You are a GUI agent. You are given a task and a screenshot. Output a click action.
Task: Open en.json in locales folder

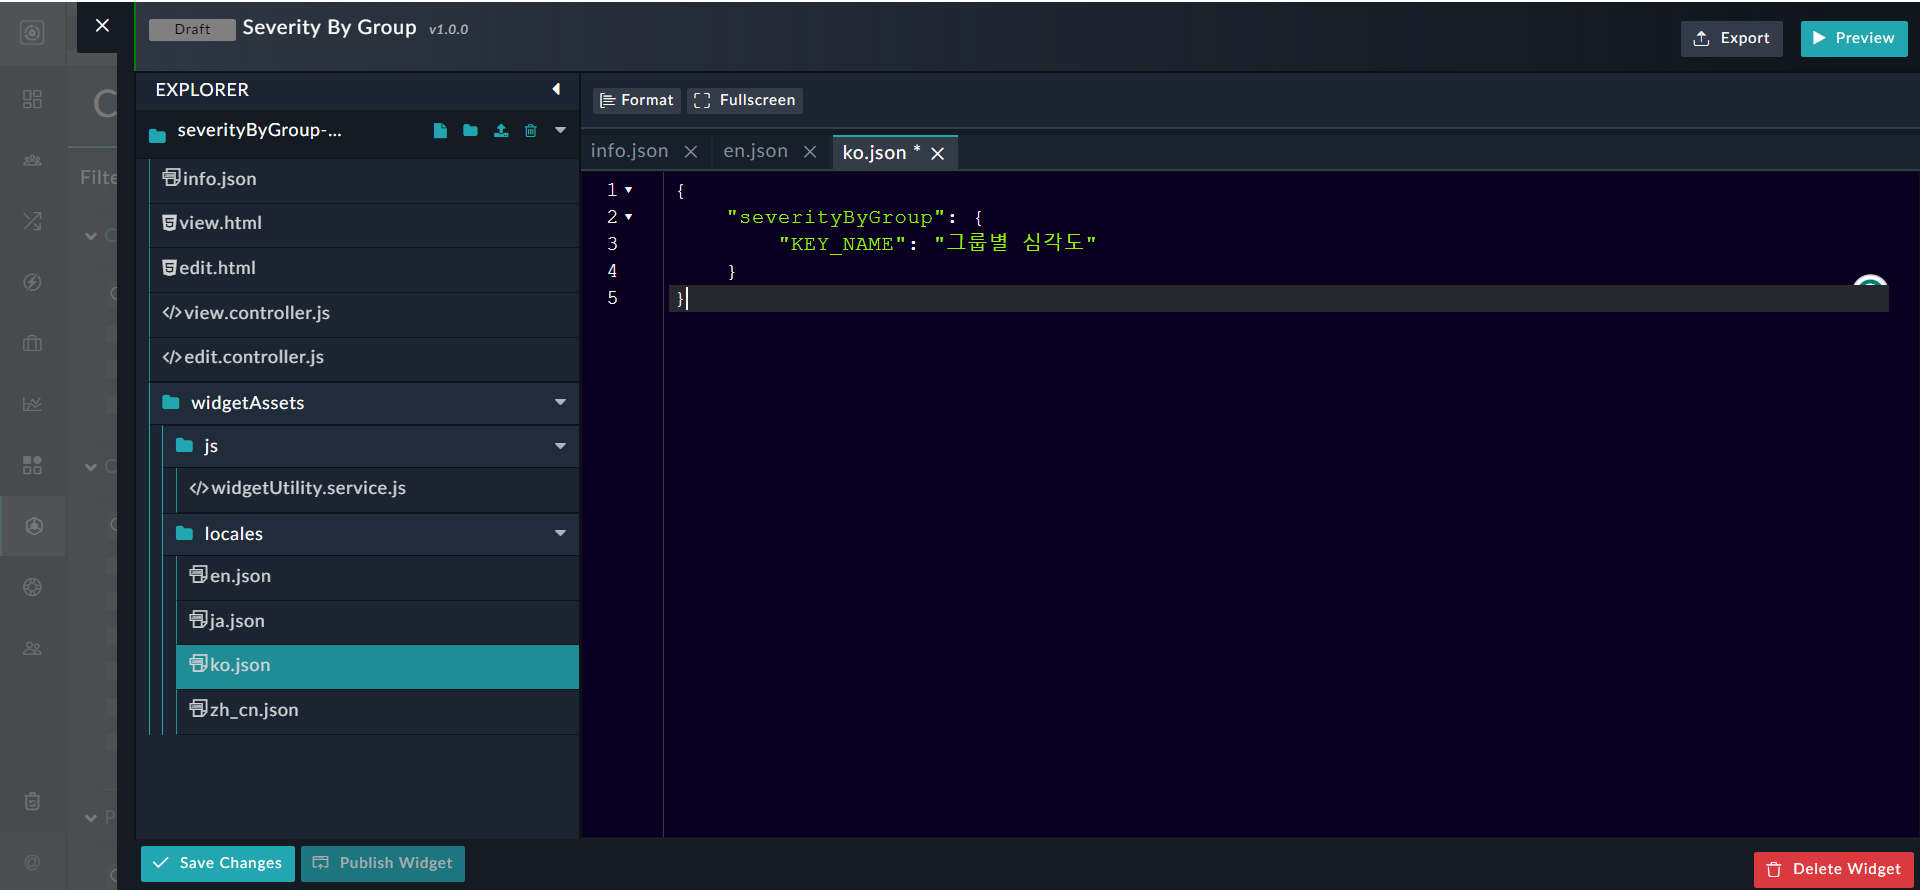click(x=378, y=576)
